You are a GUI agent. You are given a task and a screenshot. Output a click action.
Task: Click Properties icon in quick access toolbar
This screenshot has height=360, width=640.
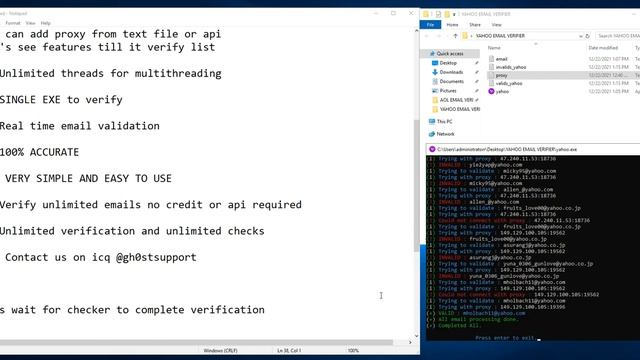point(438,14)
